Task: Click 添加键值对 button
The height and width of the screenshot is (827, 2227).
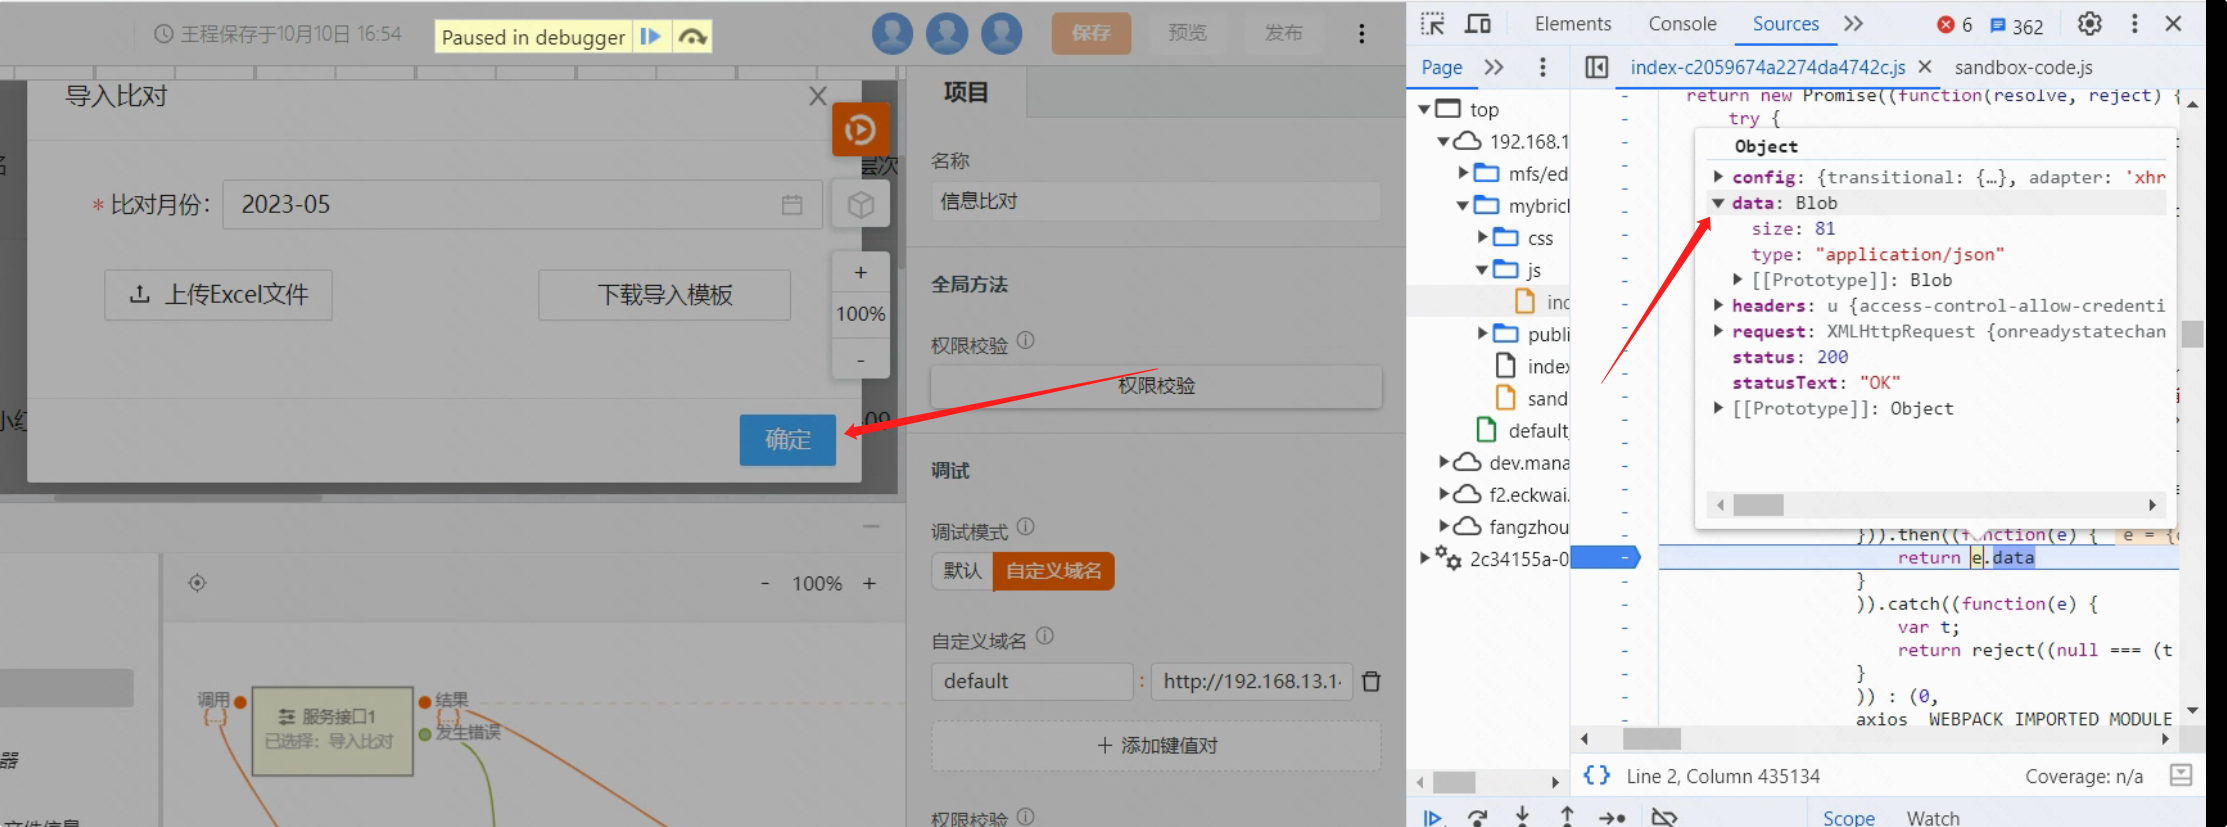Action: point(1157,746)
